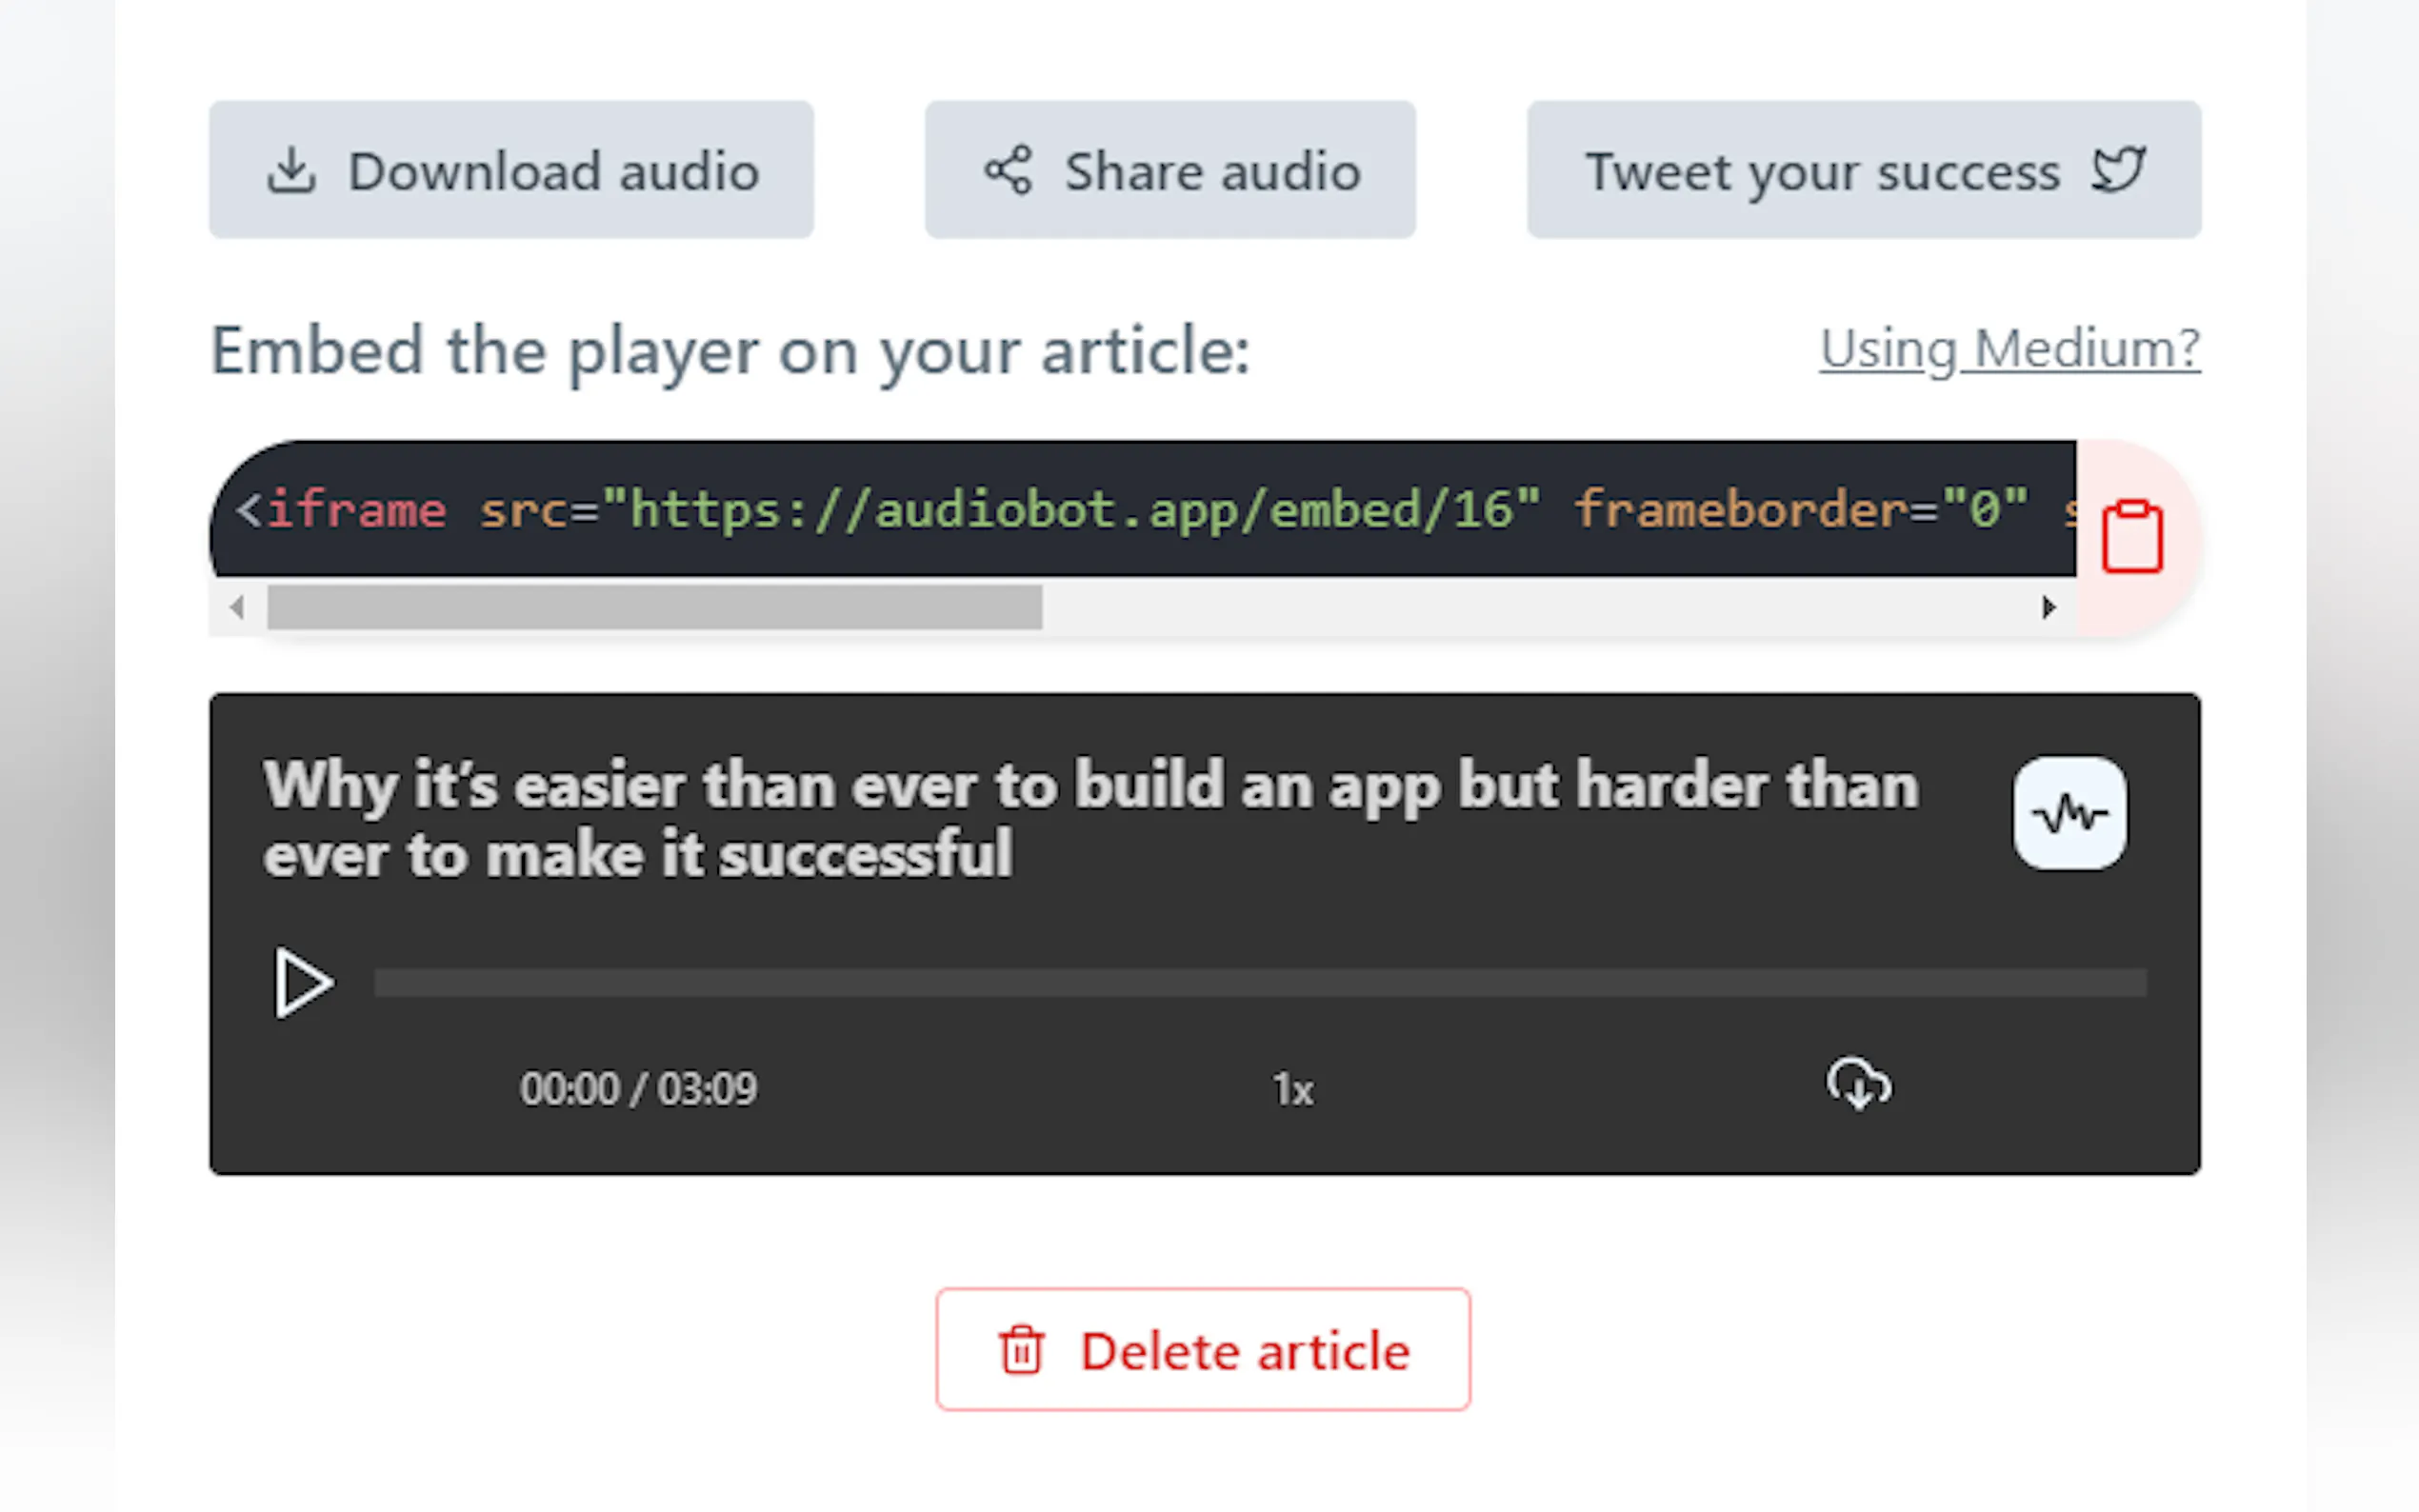
Task: Seek on the audio progress bar
Action: coord(1259,983)
